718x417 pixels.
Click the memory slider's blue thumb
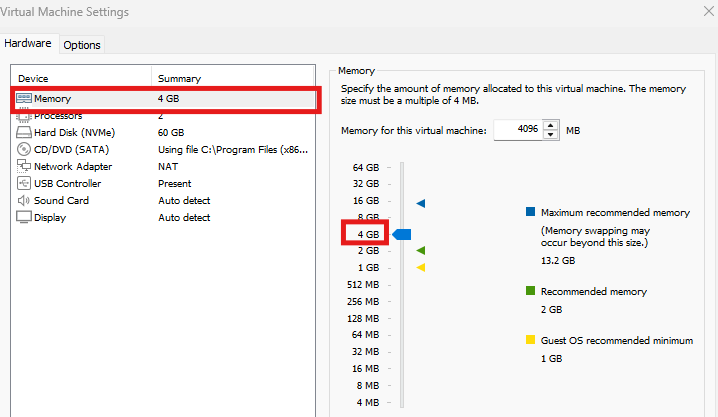[x=402, y=234]
